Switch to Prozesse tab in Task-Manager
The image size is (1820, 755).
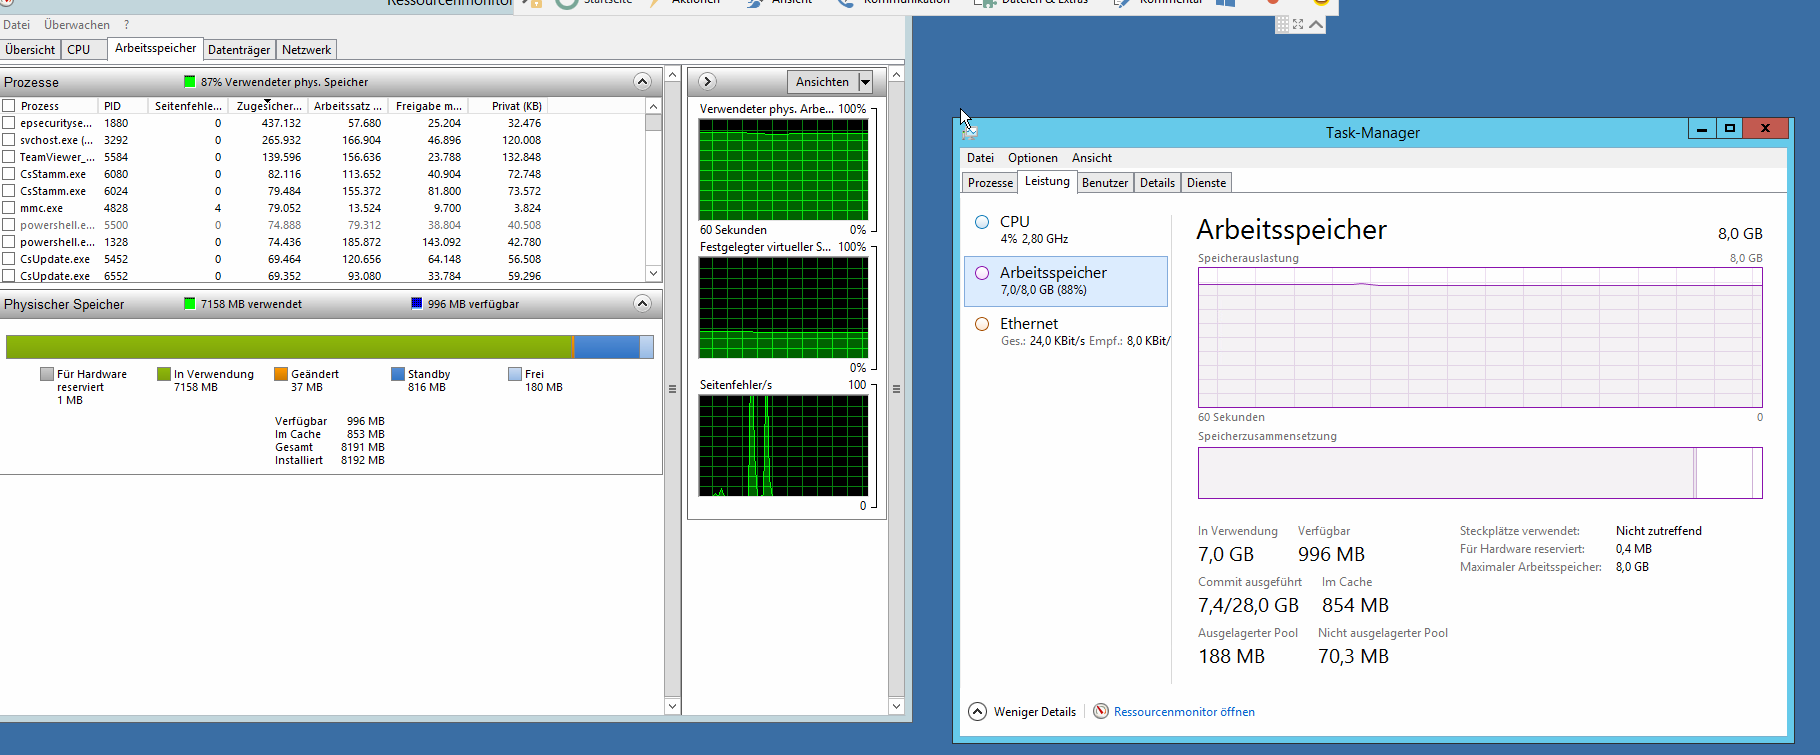[x=990, y=183]
